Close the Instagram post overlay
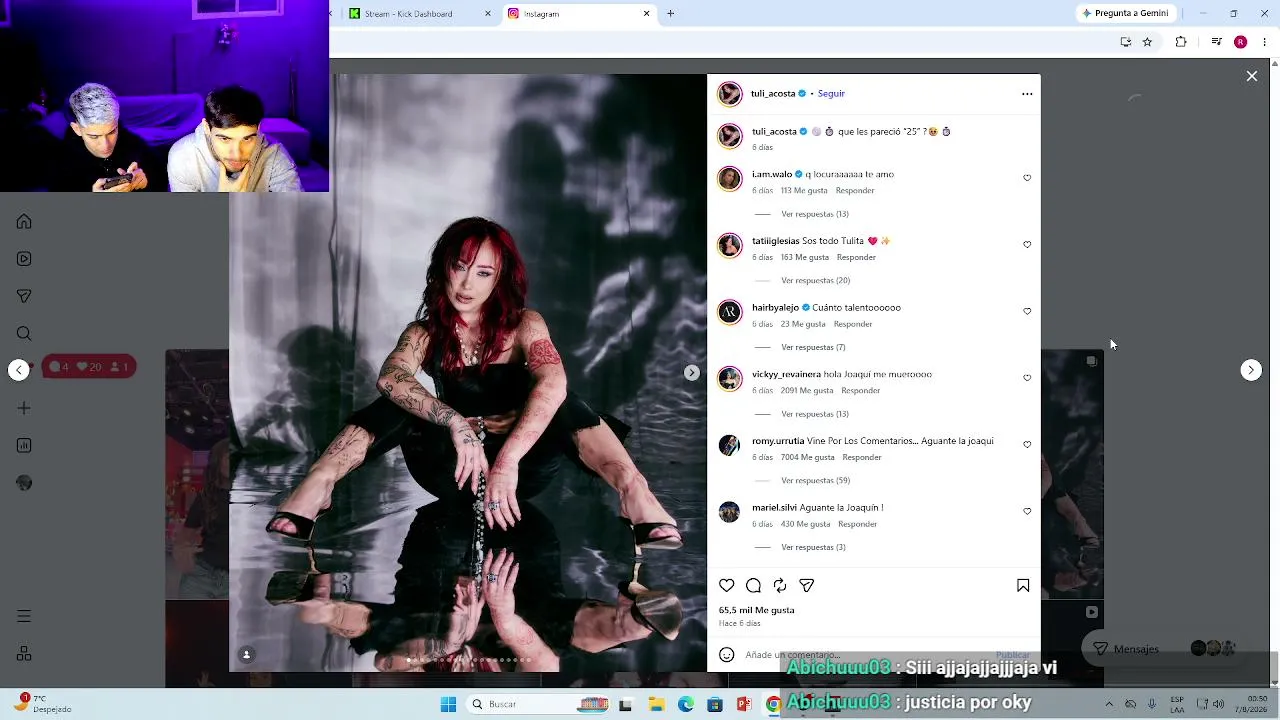Viewport: 1280px width, 720px height. pos(1251,76)
